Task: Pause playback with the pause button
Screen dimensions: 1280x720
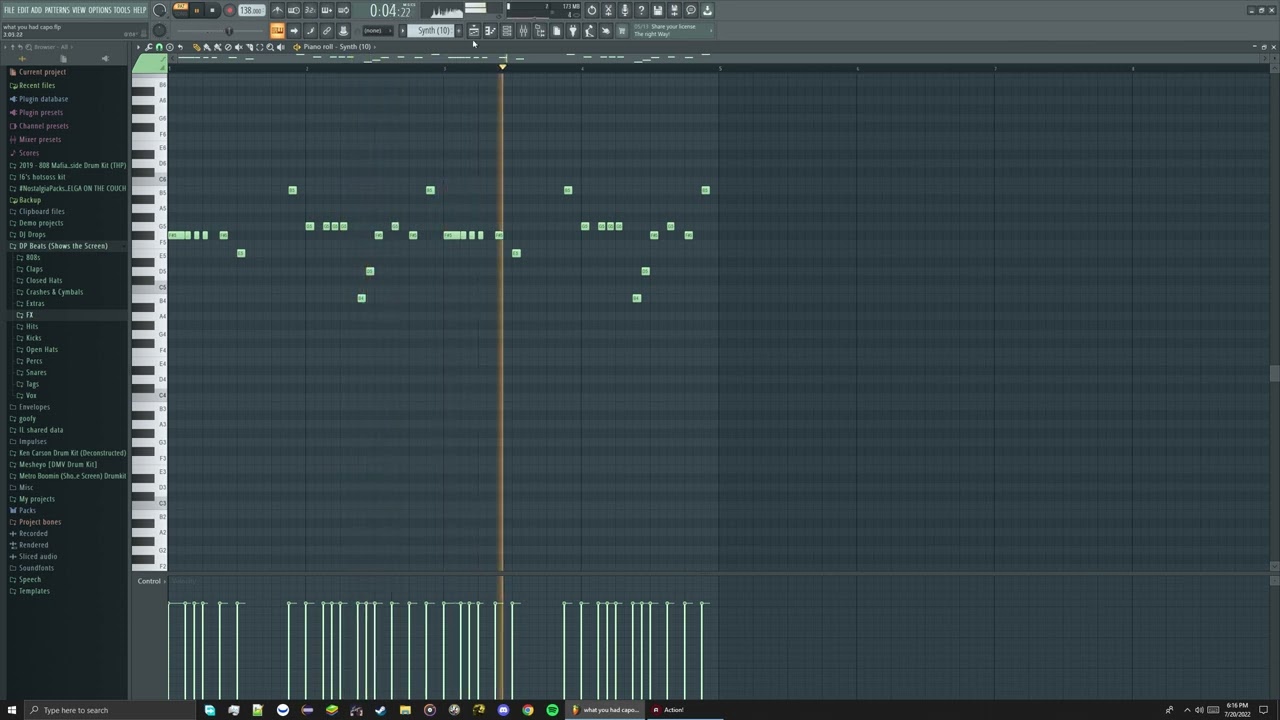Action: (x=197, y=10)
